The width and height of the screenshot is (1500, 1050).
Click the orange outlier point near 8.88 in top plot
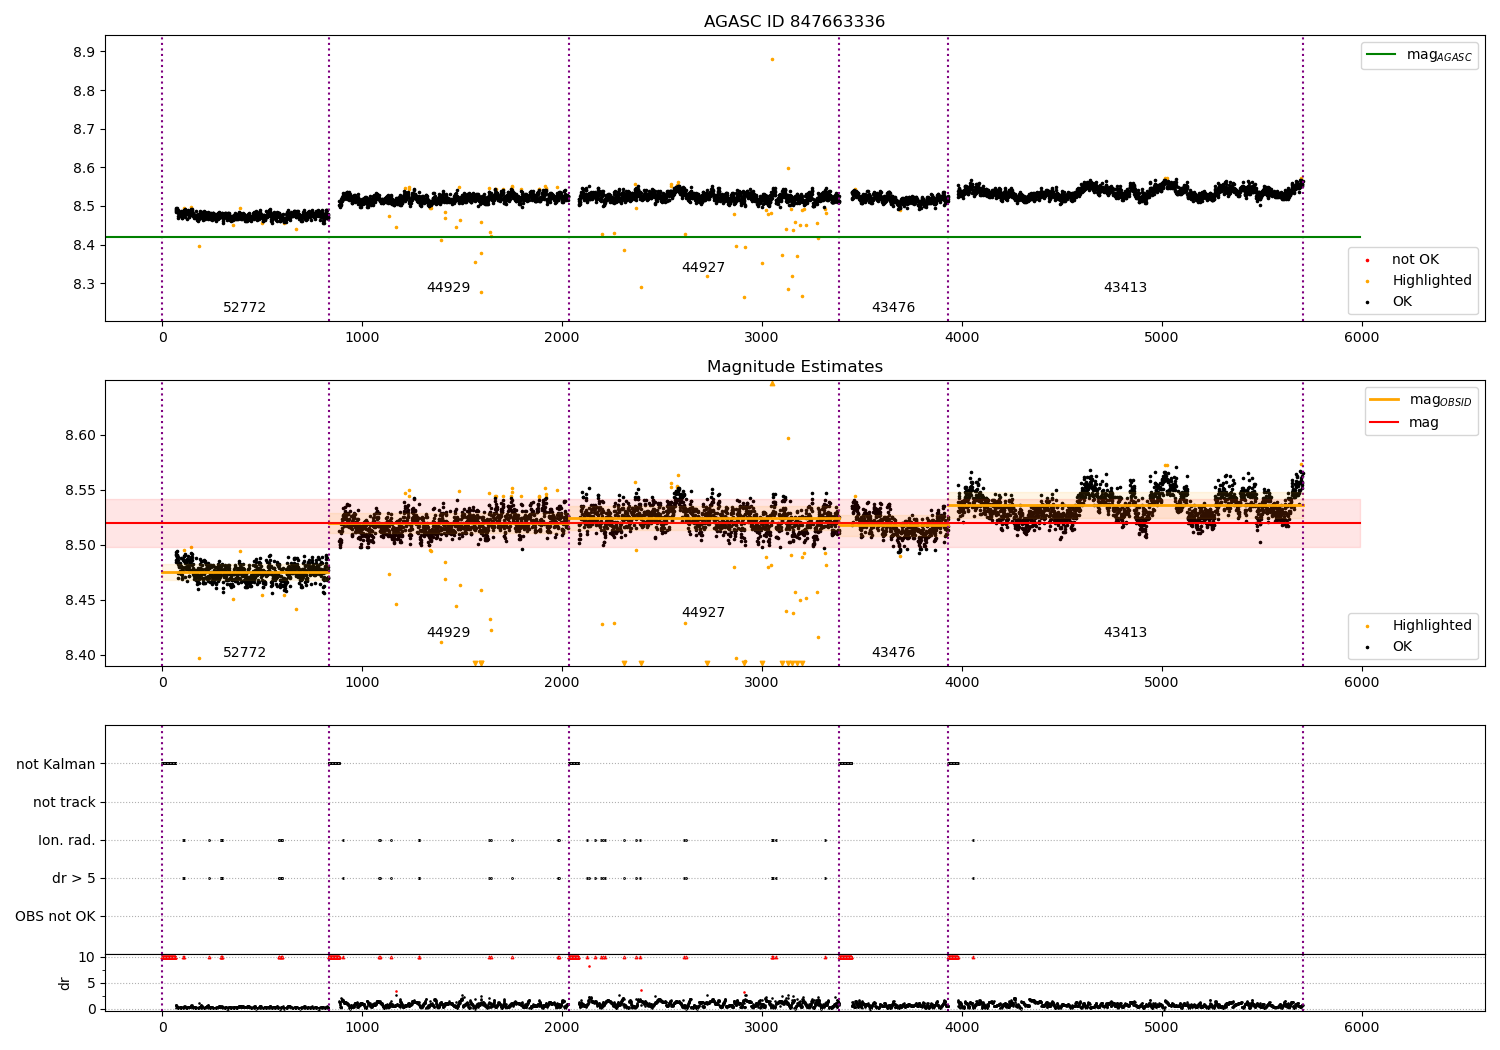[772, 59]
